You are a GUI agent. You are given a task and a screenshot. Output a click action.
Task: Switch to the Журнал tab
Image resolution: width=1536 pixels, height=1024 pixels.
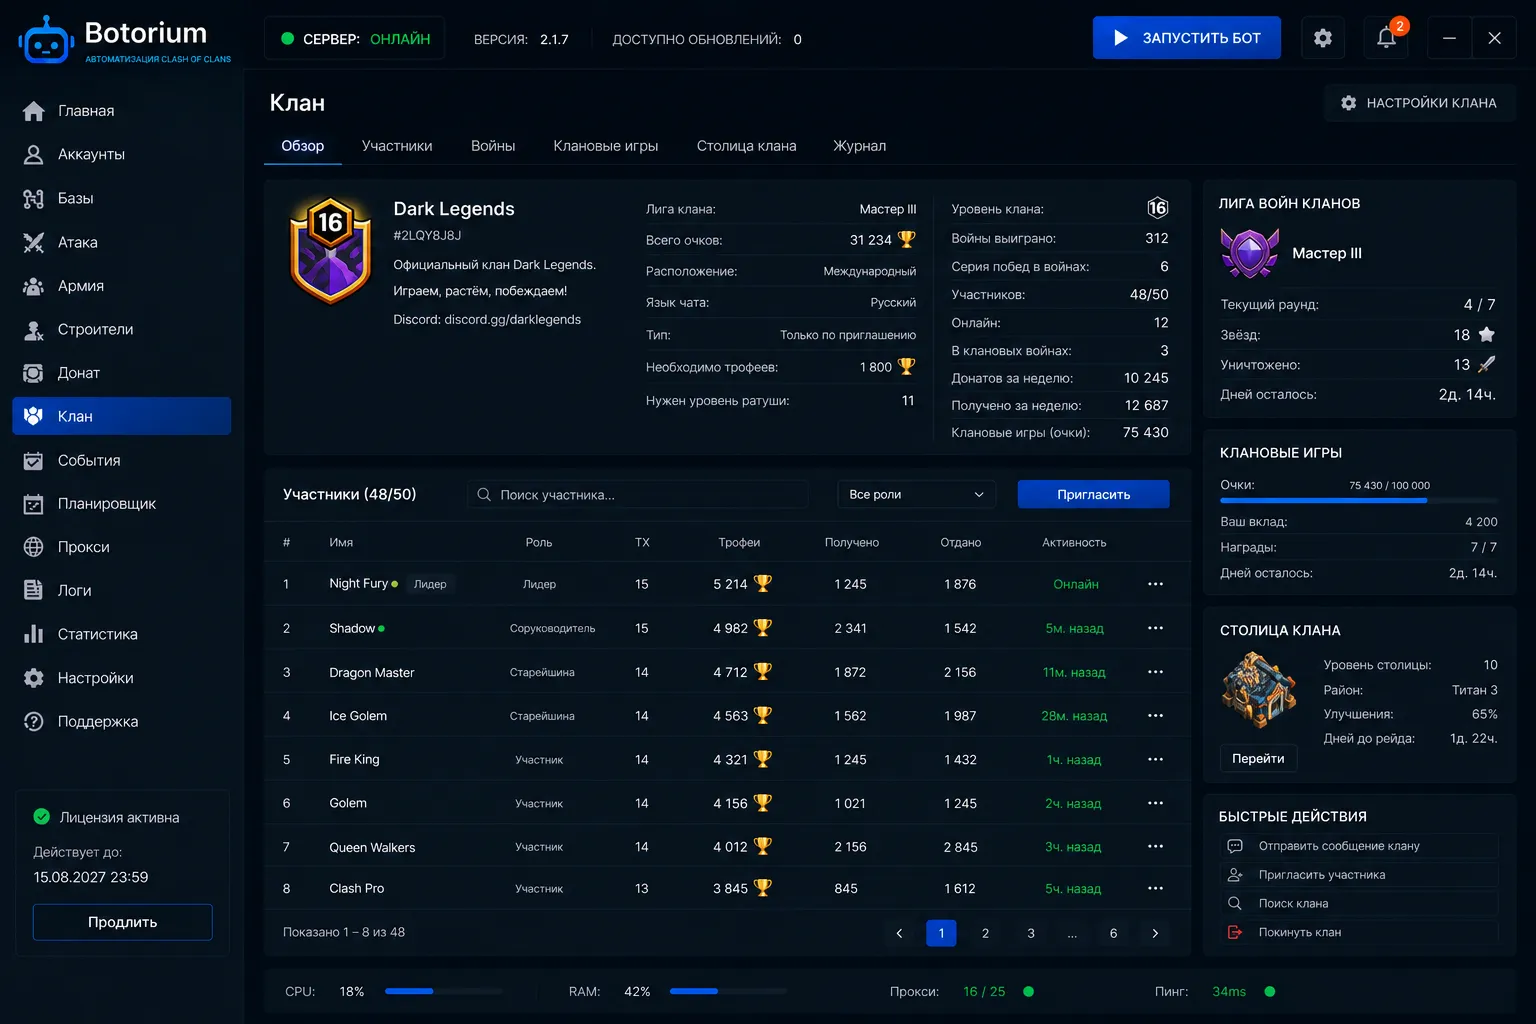point(860,146)
